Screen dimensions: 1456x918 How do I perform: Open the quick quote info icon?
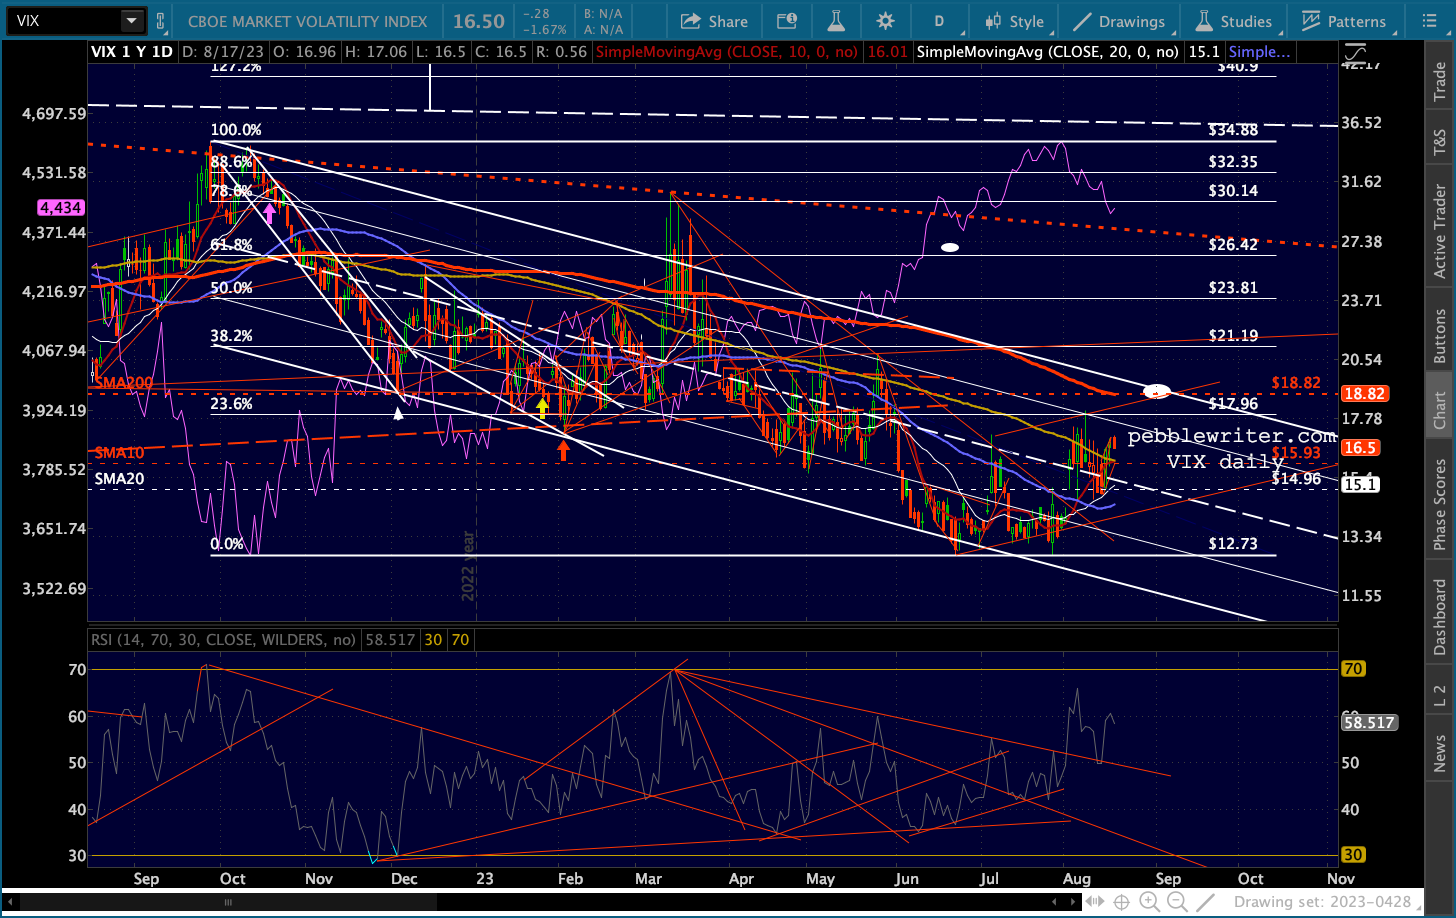(787, 21)
